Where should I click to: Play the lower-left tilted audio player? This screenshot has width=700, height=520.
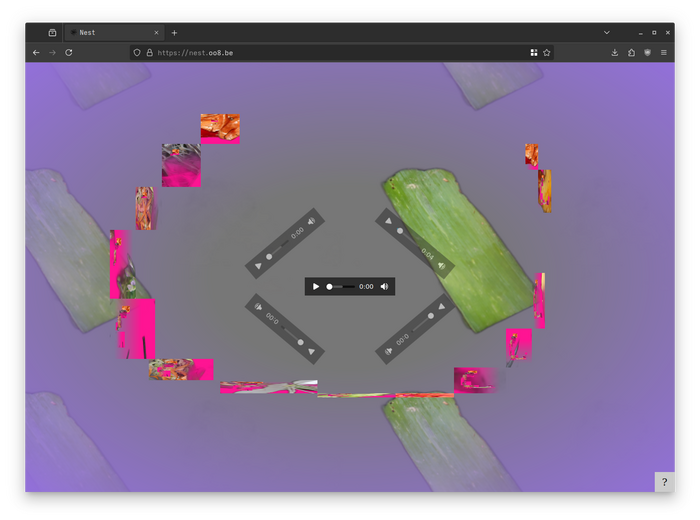point(312,352)
